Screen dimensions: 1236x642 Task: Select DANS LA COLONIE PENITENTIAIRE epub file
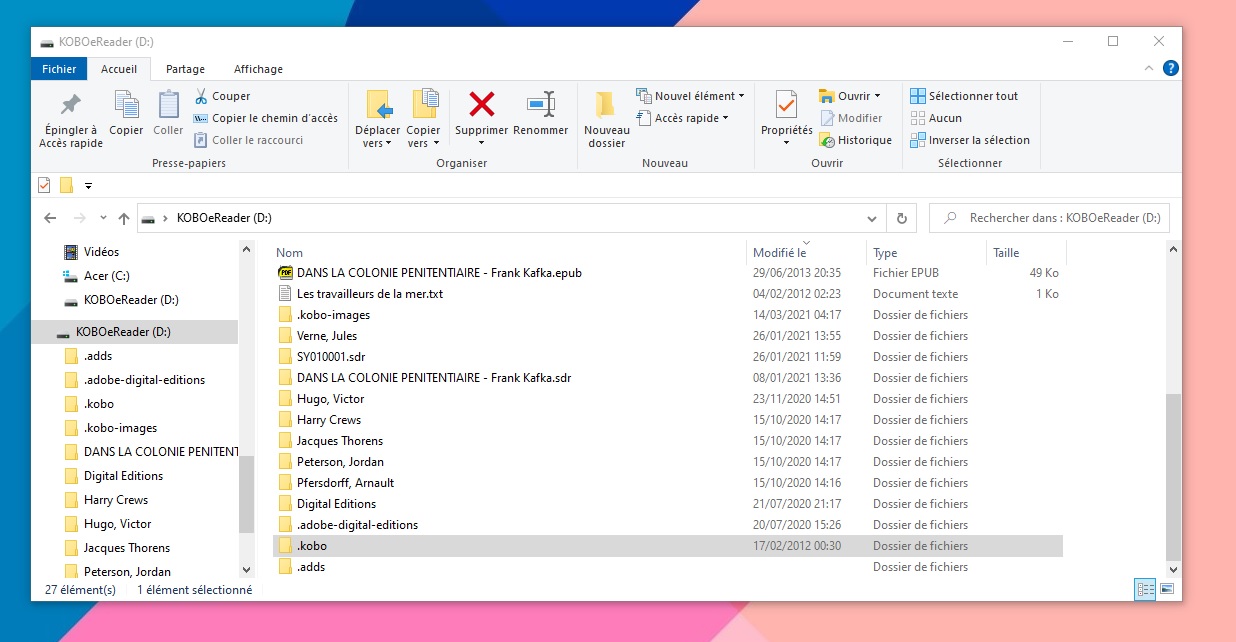click(667, 273)
